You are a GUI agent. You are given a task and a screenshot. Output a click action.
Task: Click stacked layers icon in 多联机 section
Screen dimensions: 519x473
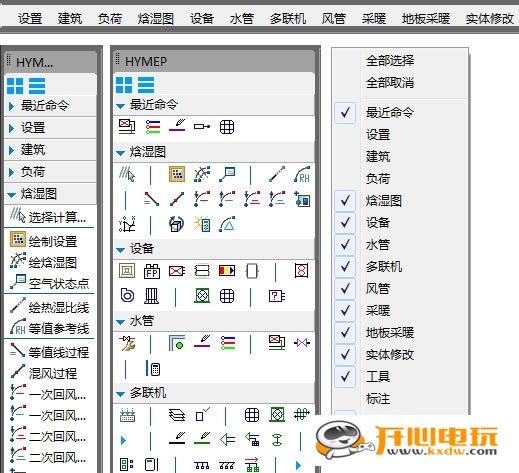click(177, 415)
